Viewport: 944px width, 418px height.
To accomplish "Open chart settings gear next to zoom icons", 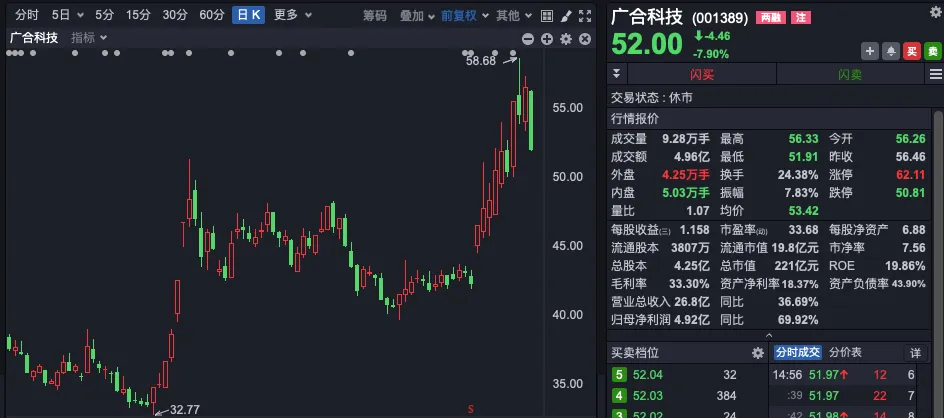I will pos(566,38).
